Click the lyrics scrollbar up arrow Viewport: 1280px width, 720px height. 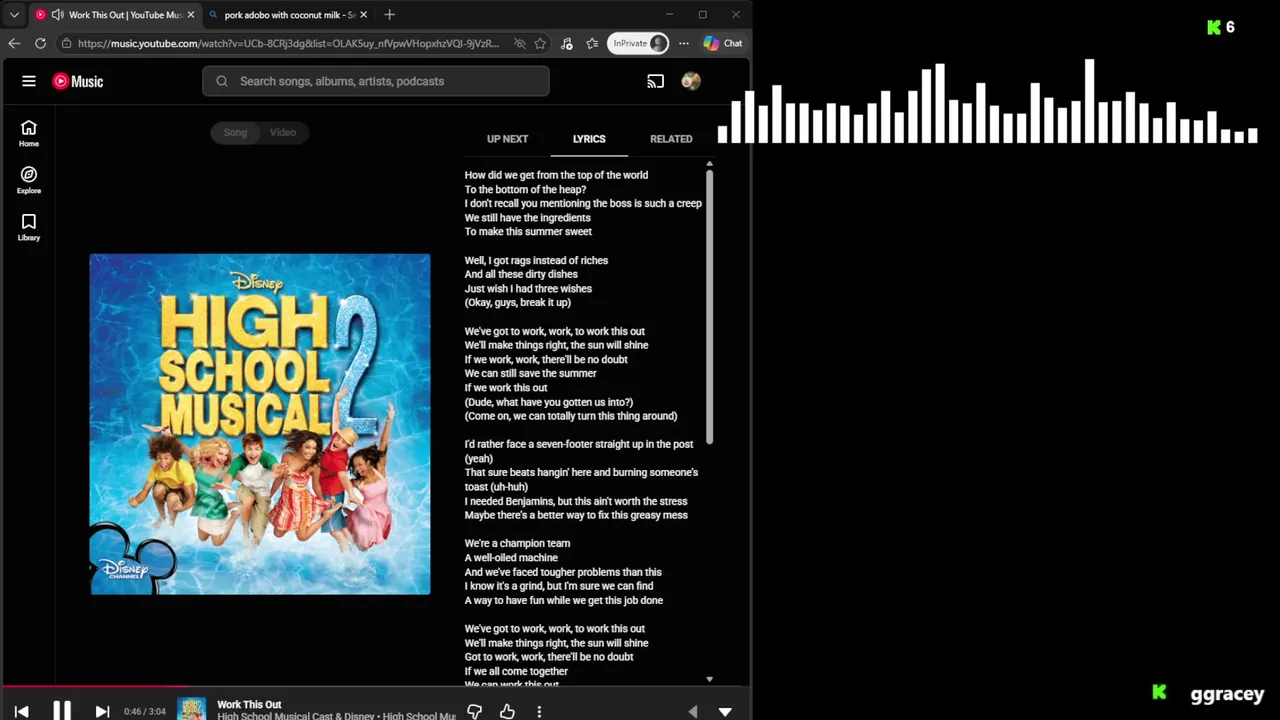click(709, 164)
